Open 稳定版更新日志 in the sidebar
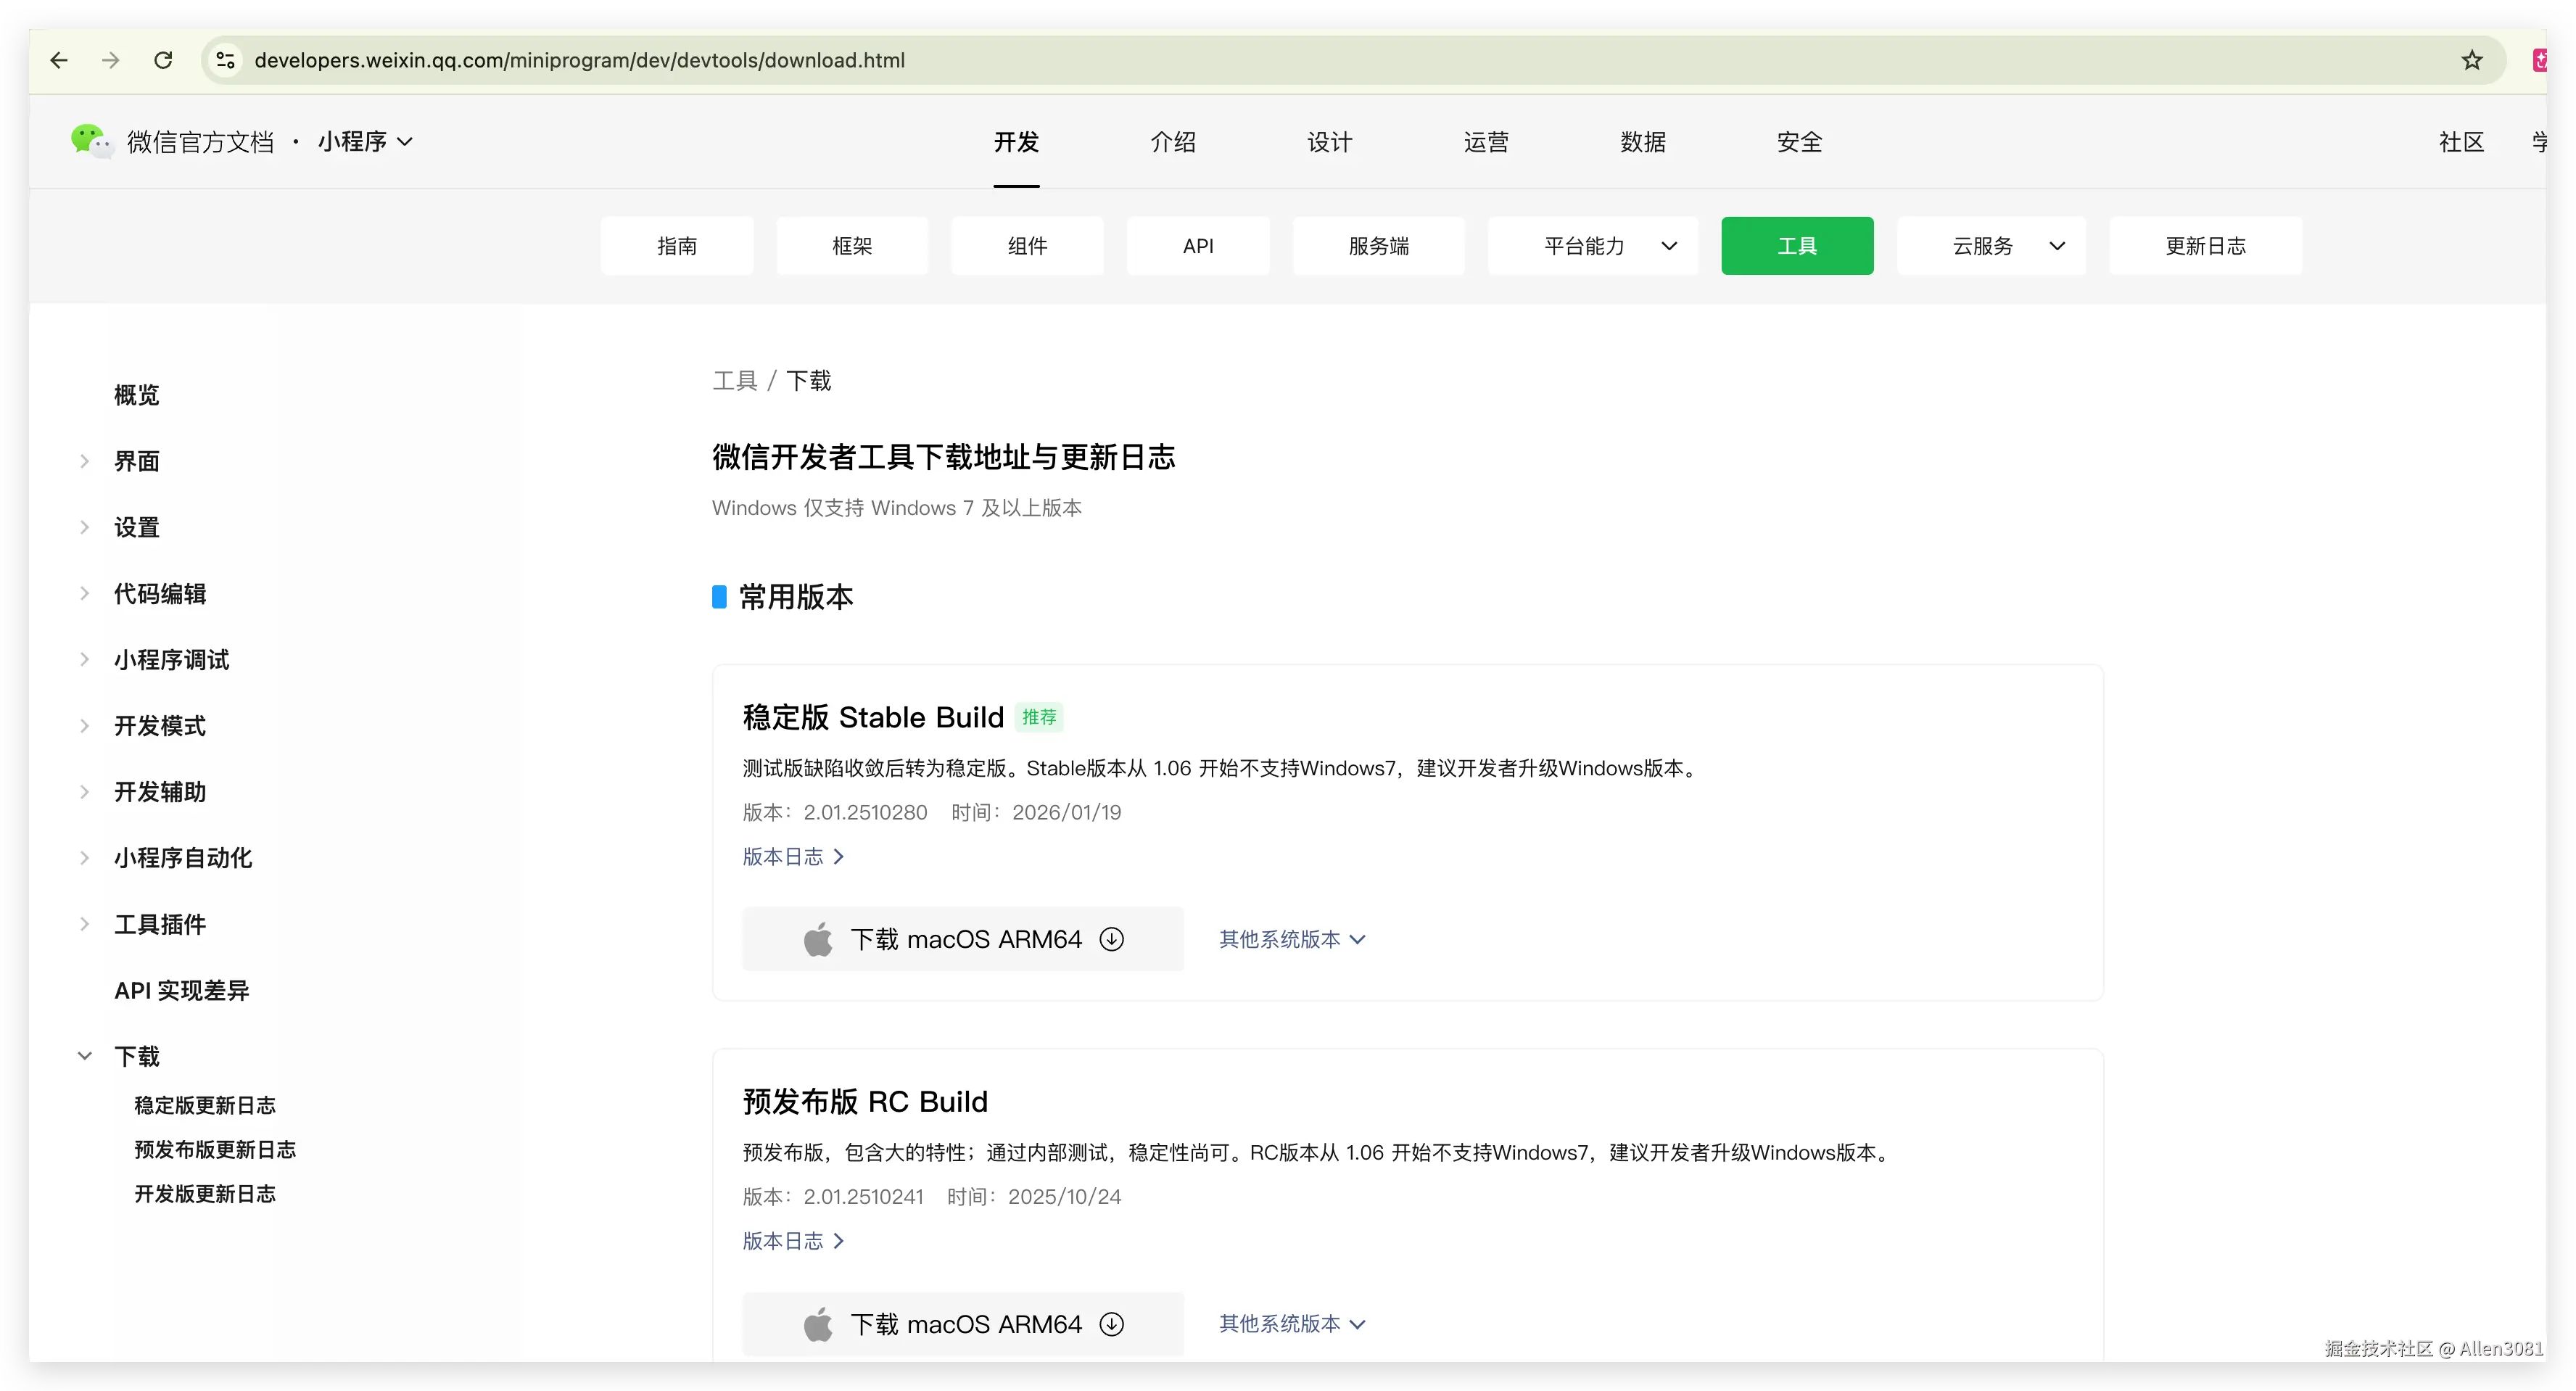 pos(205,1104)
